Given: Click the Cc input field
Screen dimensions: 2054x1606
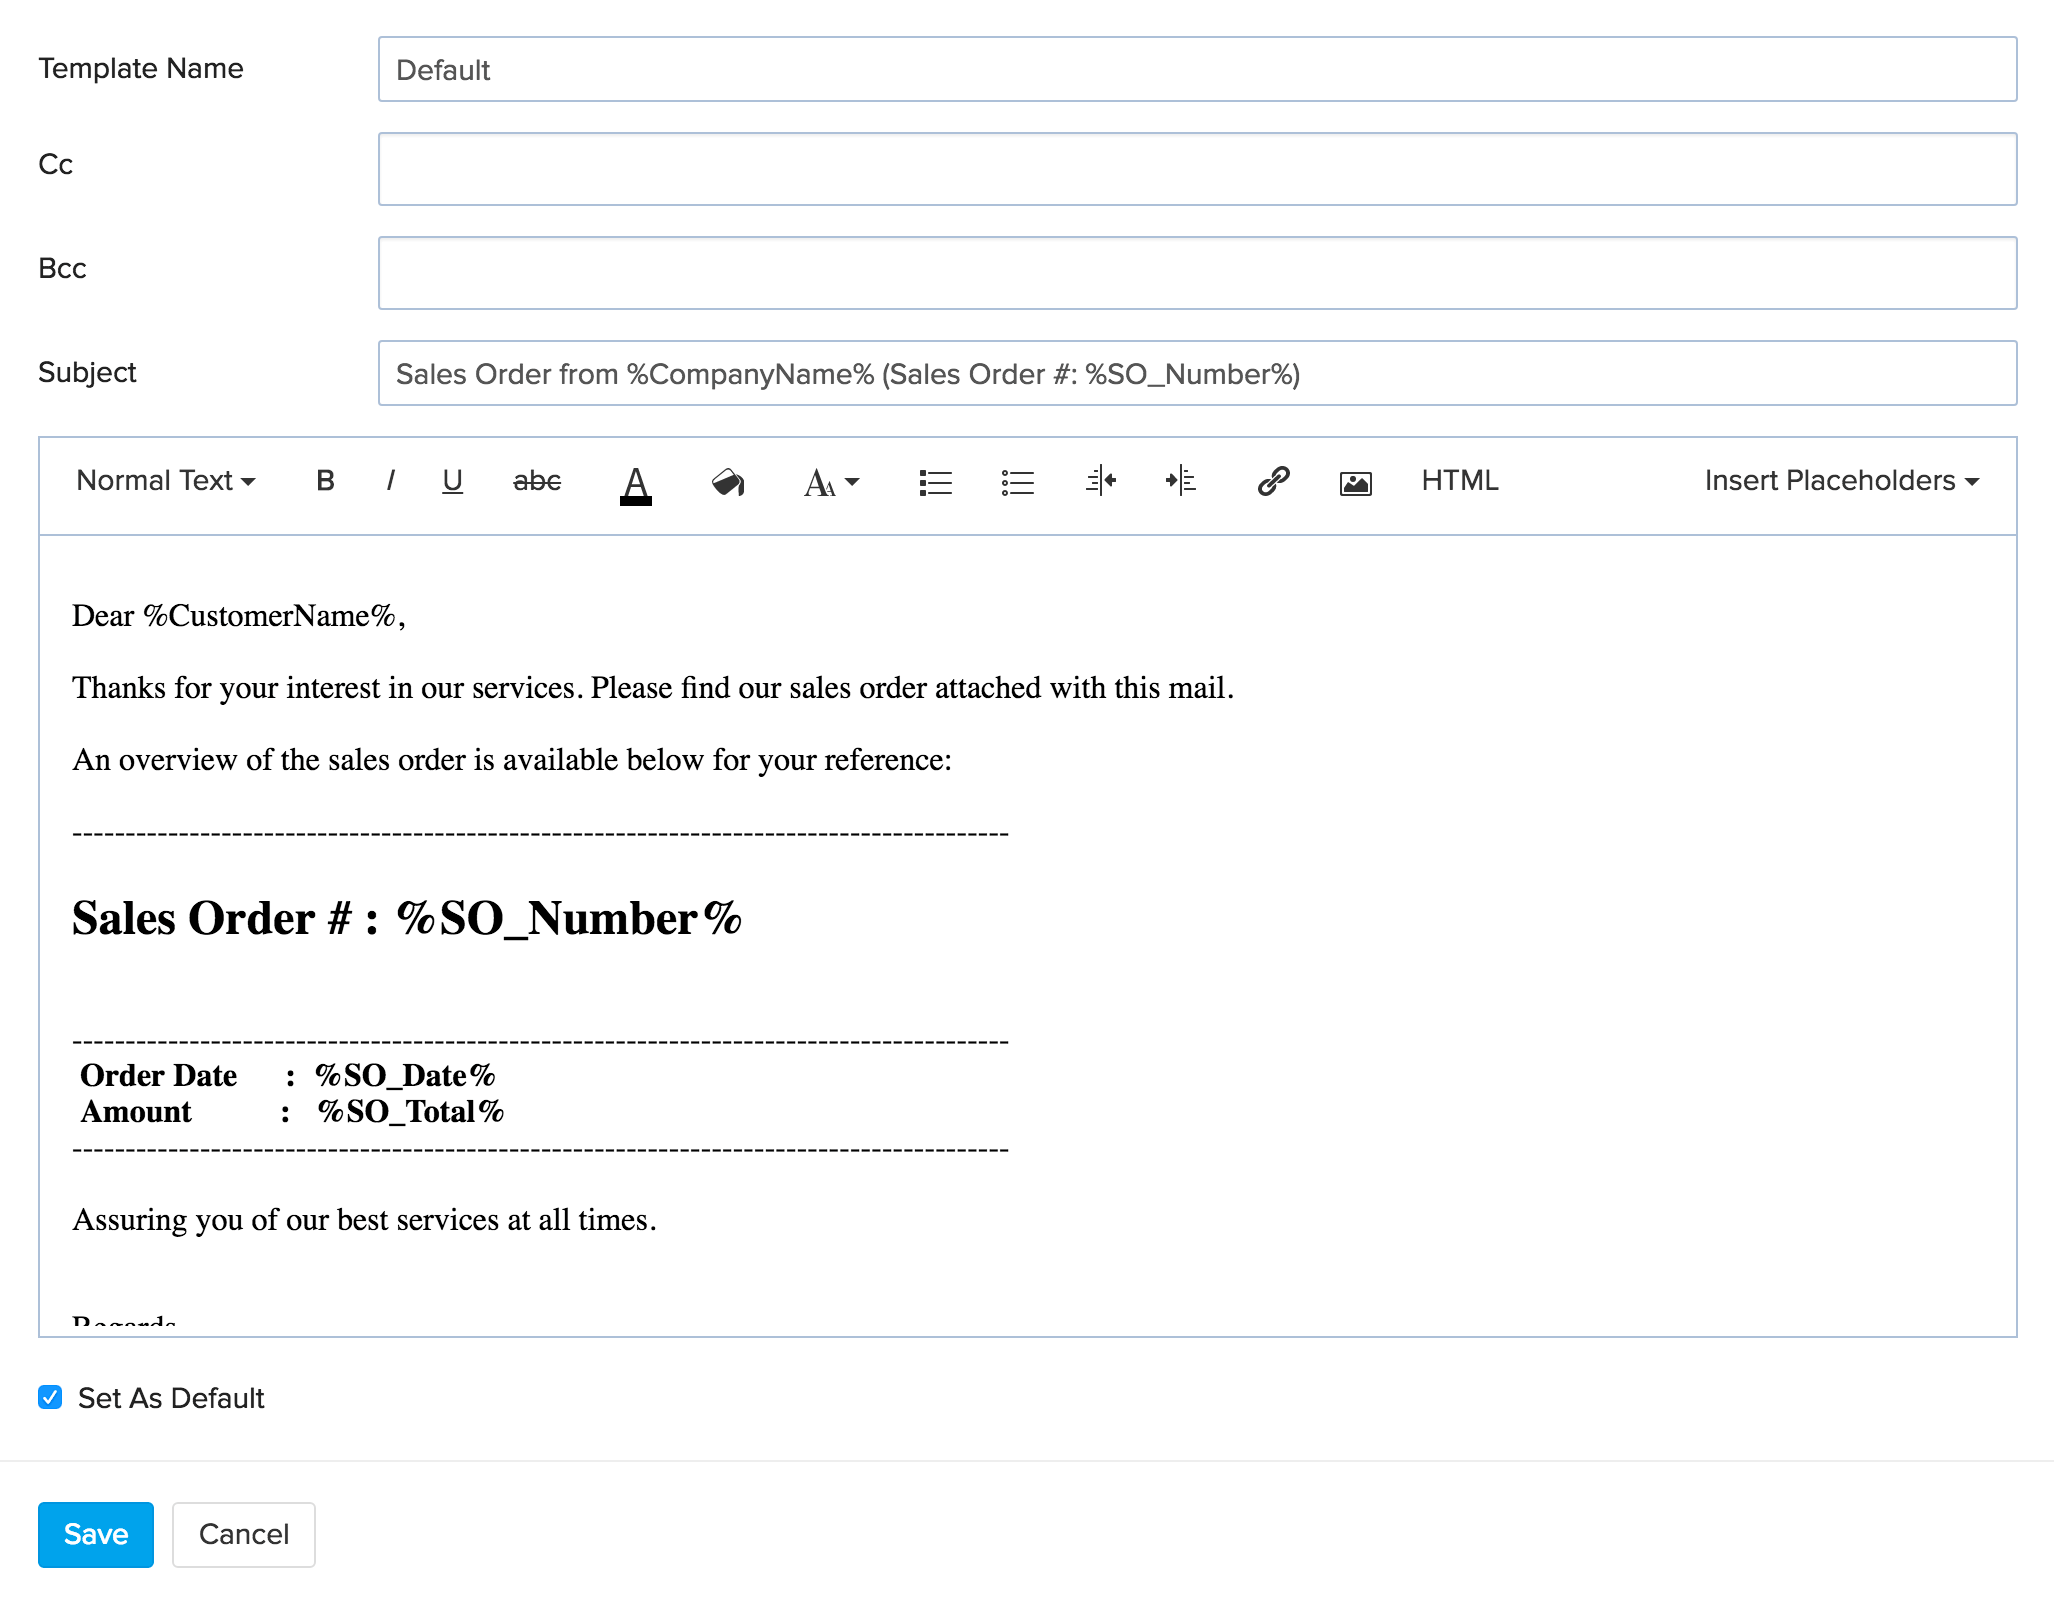Looking at the screenshot, I should tap(1195, 165).
